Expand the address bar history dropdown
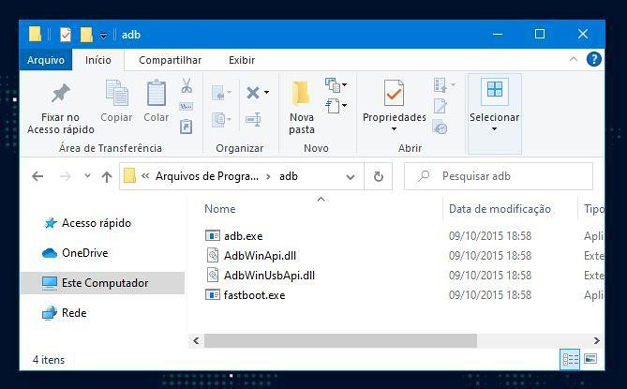The image size is (627, 389). (x=350, y=177)
